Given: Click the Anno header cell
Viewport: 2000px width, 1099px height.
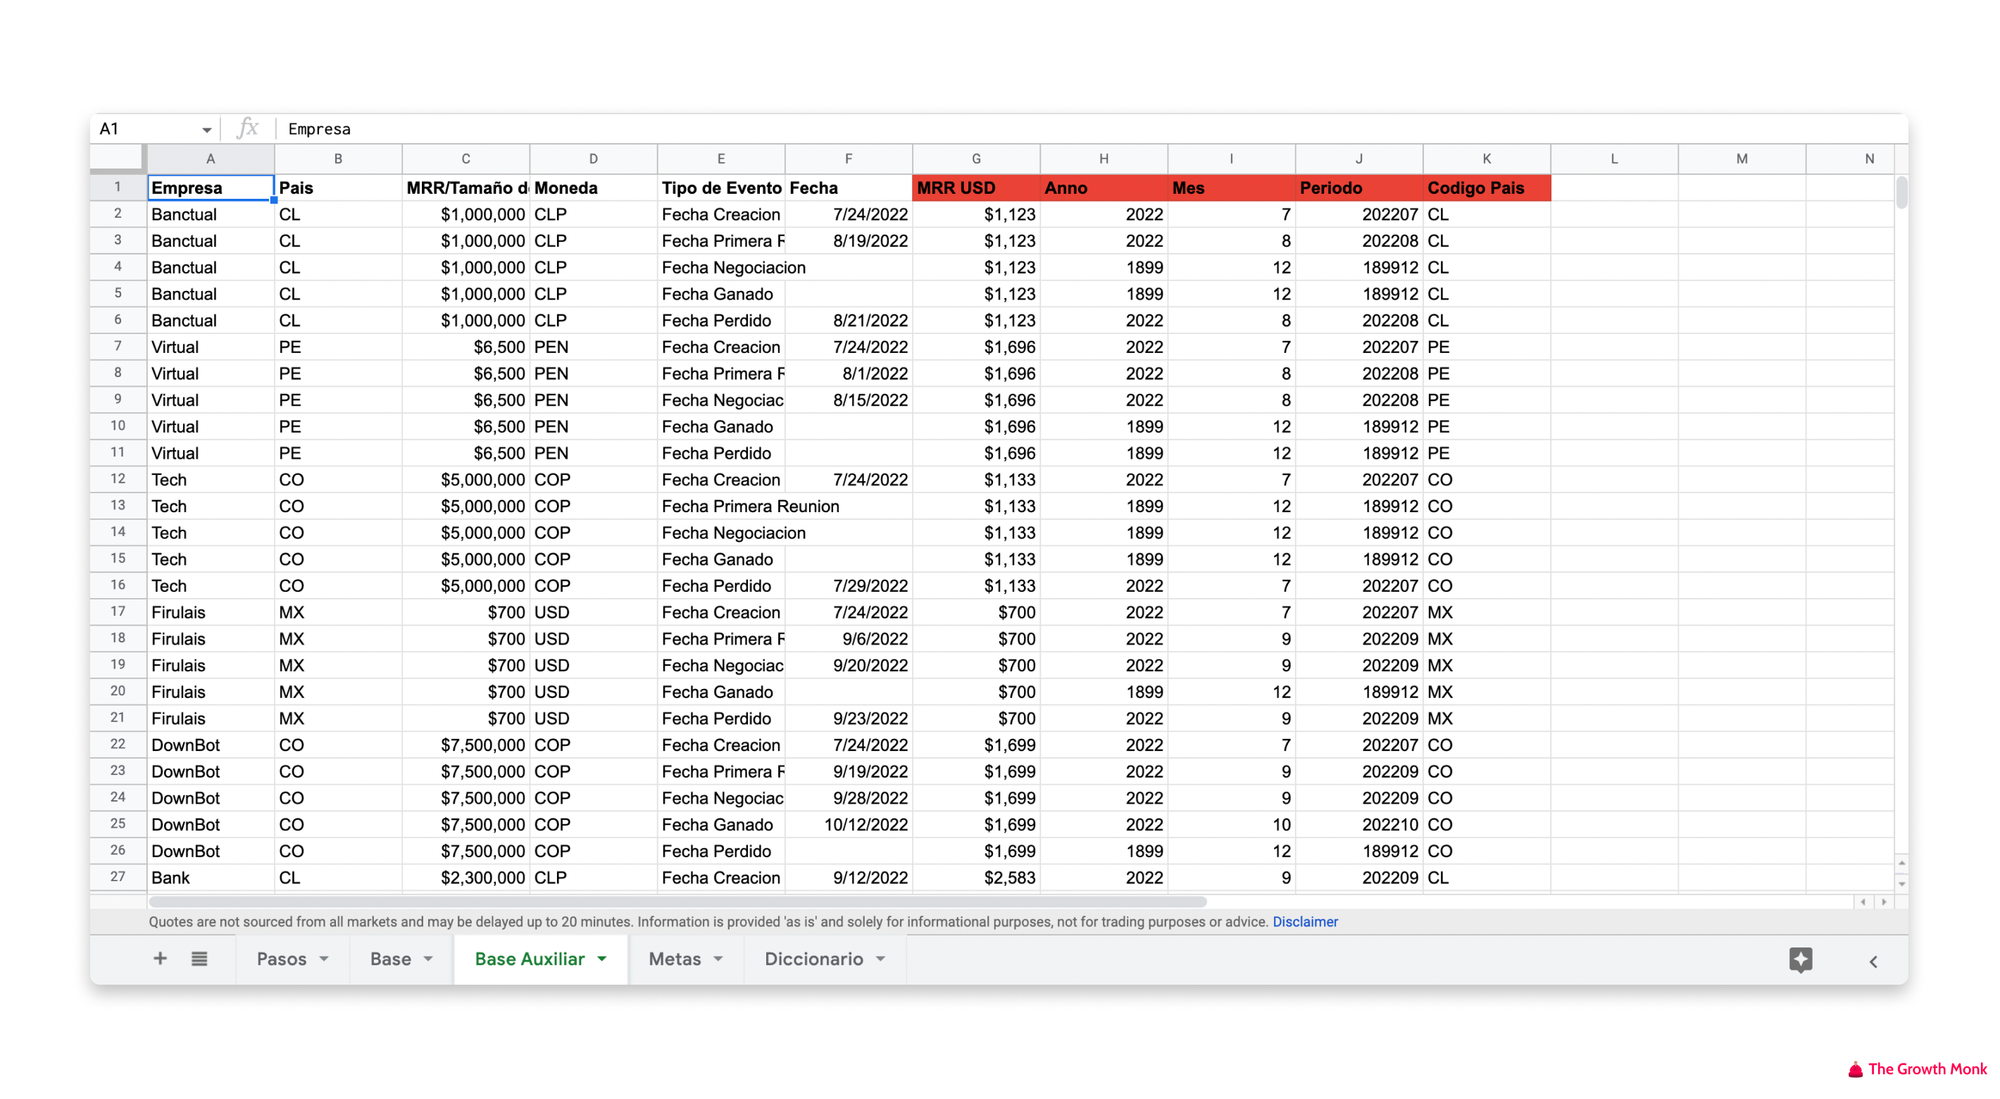Looking at the screenshot, I should click(1103, 188).
